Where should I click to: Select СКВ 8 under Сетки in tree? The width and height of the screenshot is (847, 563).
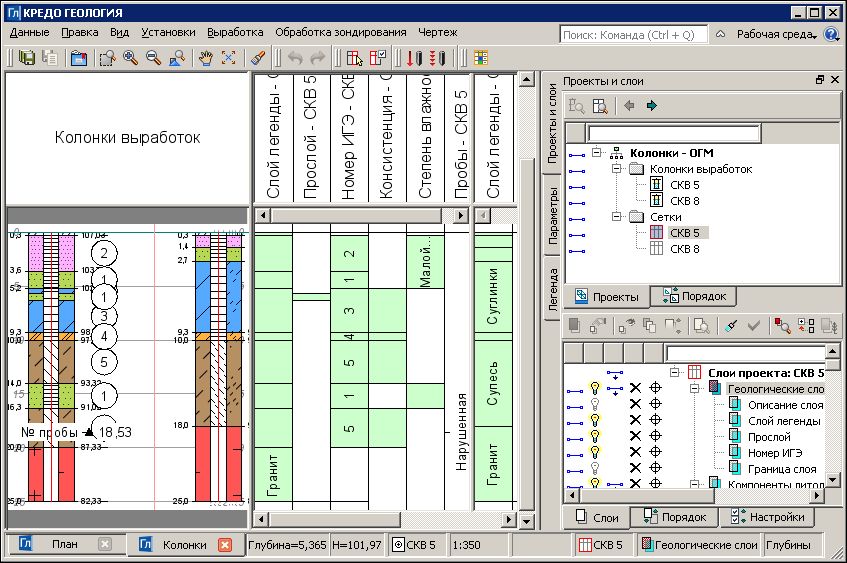(x=684, y=249)
